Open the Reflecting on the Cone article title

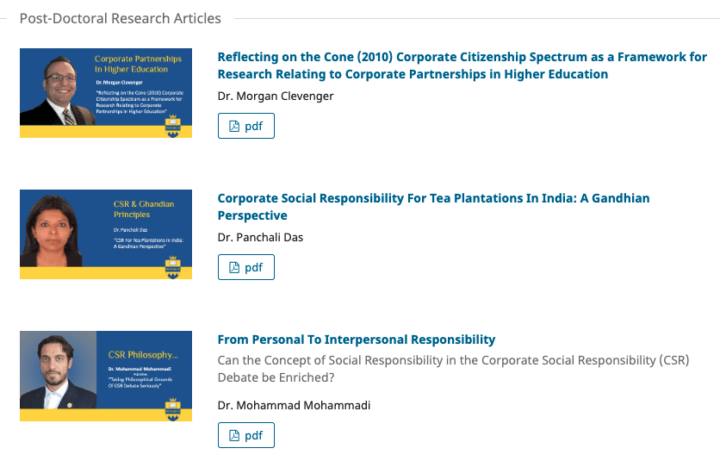coord(462,65)
